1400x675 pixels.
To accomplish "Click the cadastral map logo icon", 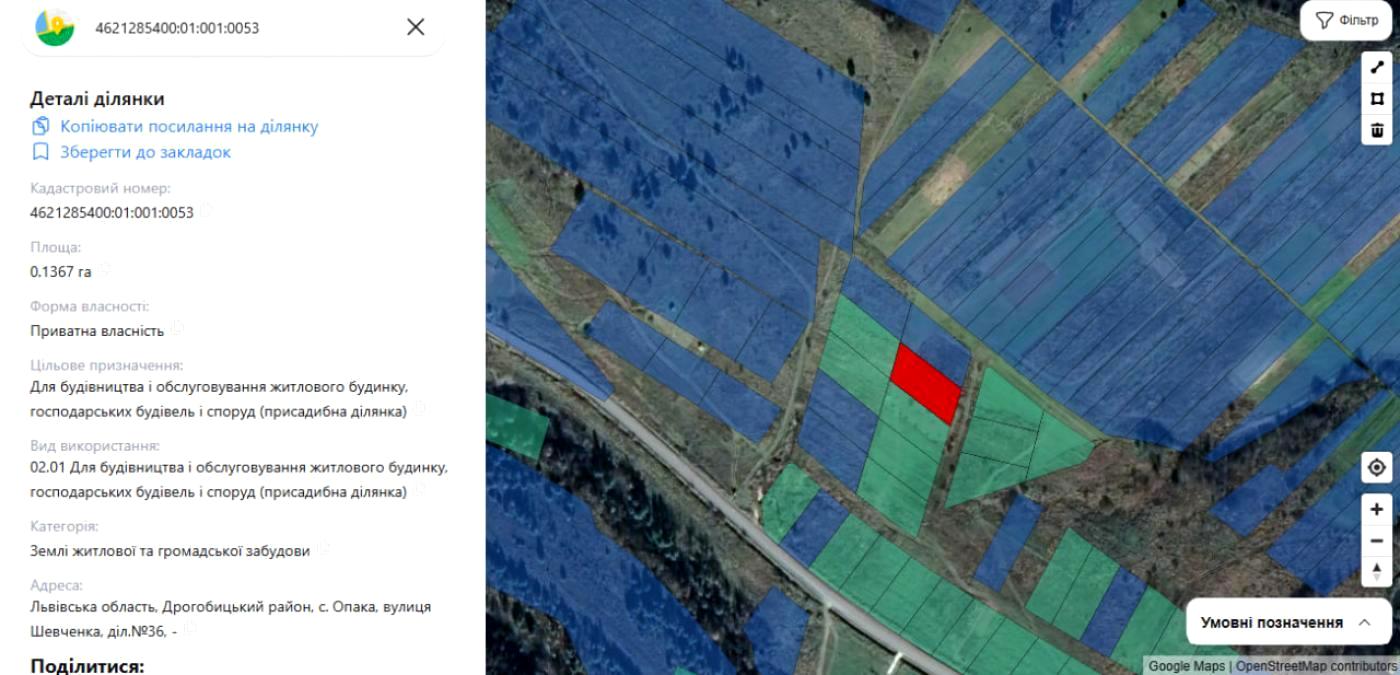I will click(x=55, y=27).
